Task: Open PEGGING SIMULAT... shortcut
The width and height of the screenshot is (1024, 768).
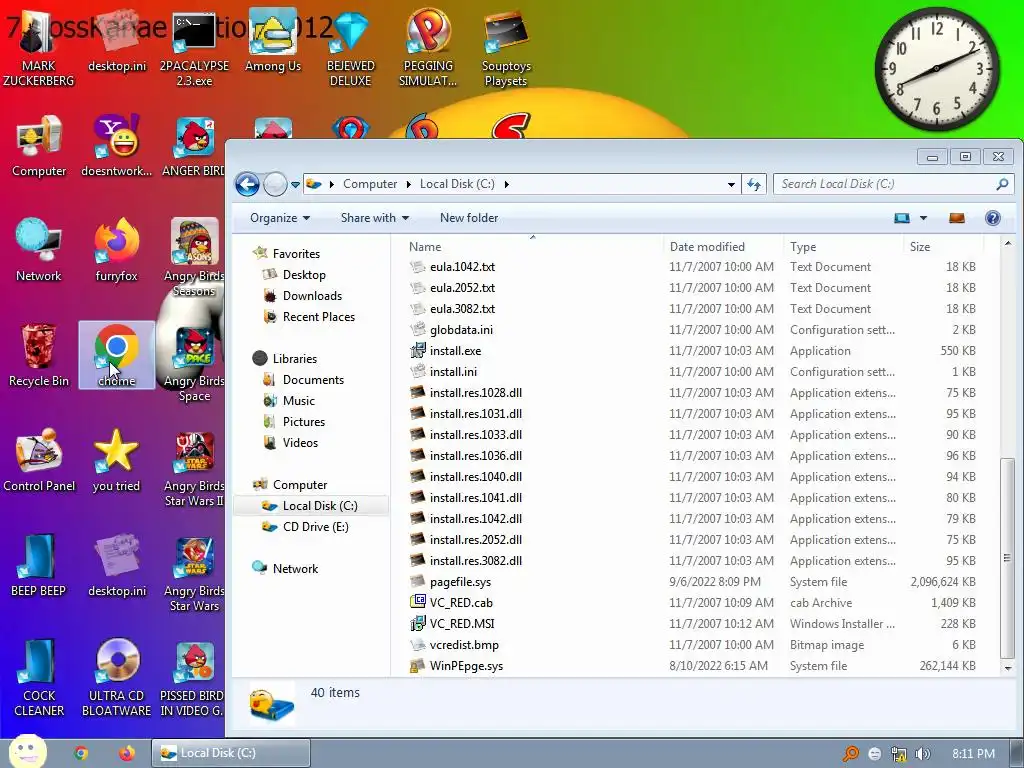Action: click(428, 48)
